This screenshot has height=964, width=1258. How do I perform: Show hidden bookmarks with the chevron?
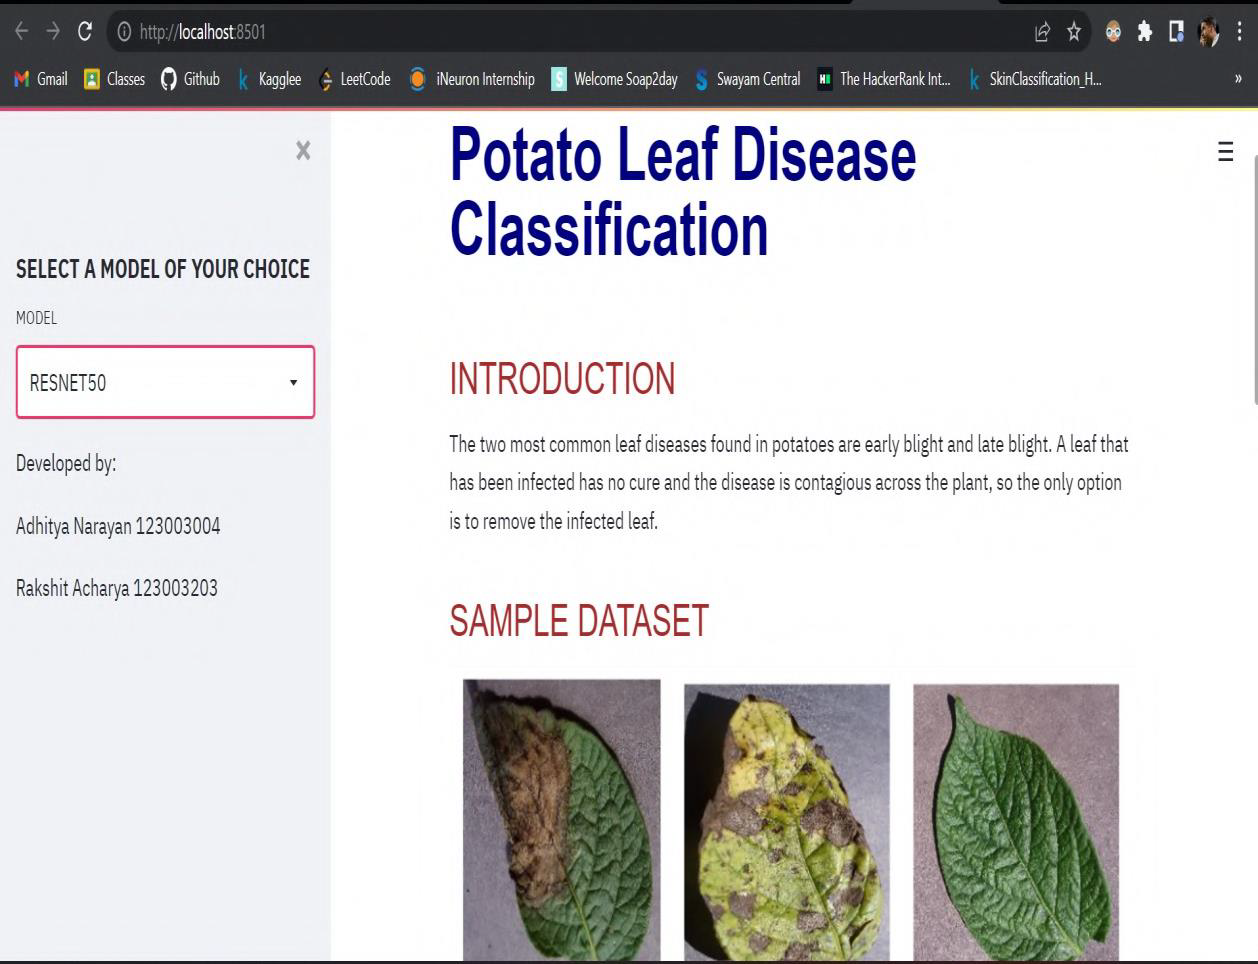1237,79
